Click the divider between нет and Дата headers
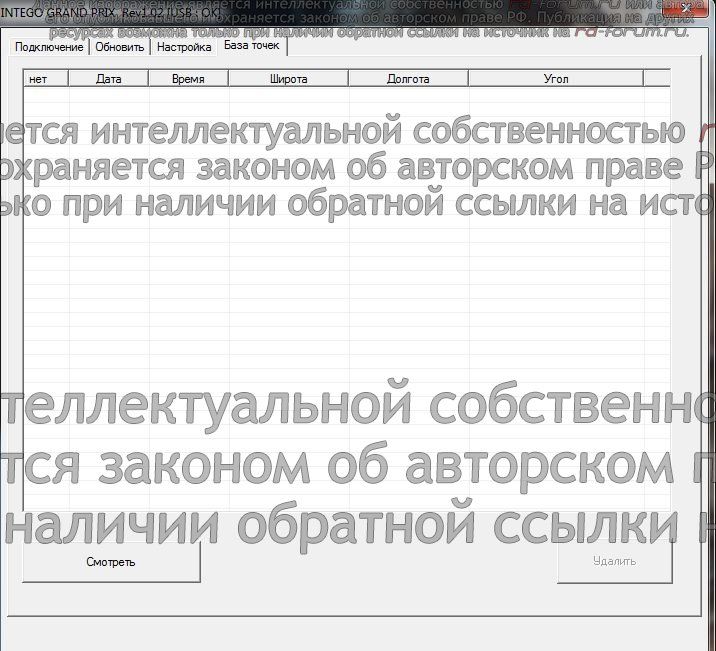This screenshot has height=651, width=716. click(x=69, y=78)
